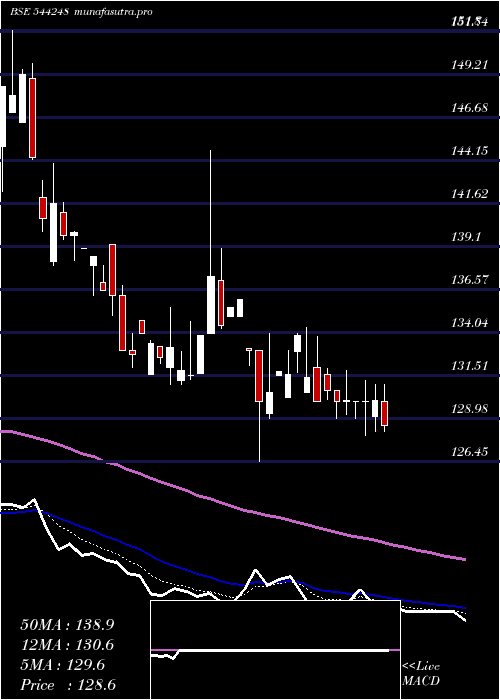The height and width of the screenshot is (700, 500).
Task: Click the 5MA : 129.6 readout
Action: point(63,665)
